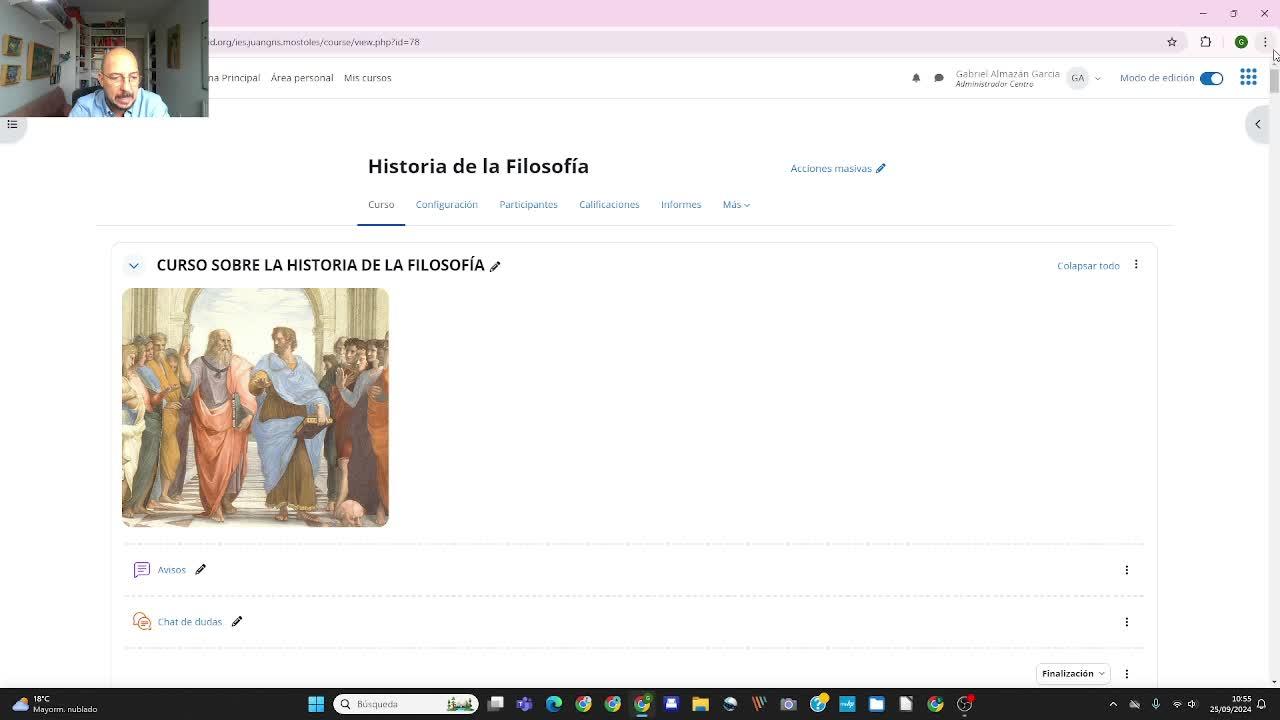The width and height of the screenshot is (1280, 720).
Task: Expand the user menu dropdown arrow
Action: (1098, 78)
